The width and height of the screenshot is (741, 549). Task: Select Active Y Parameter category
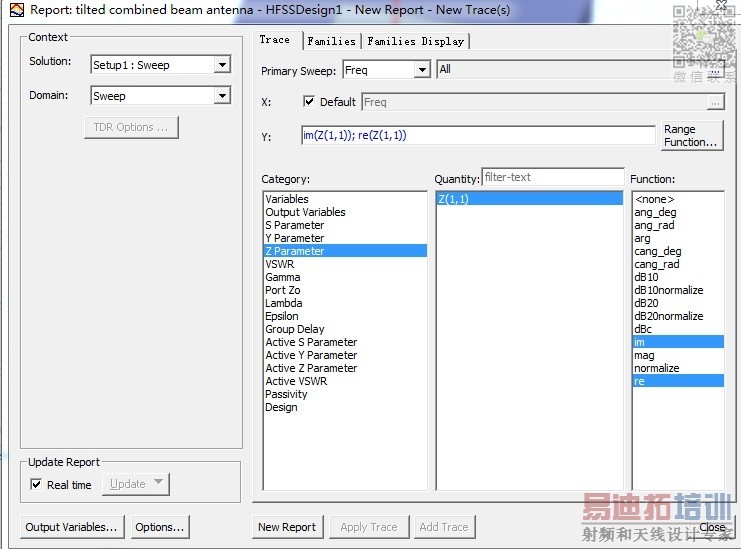345,355
